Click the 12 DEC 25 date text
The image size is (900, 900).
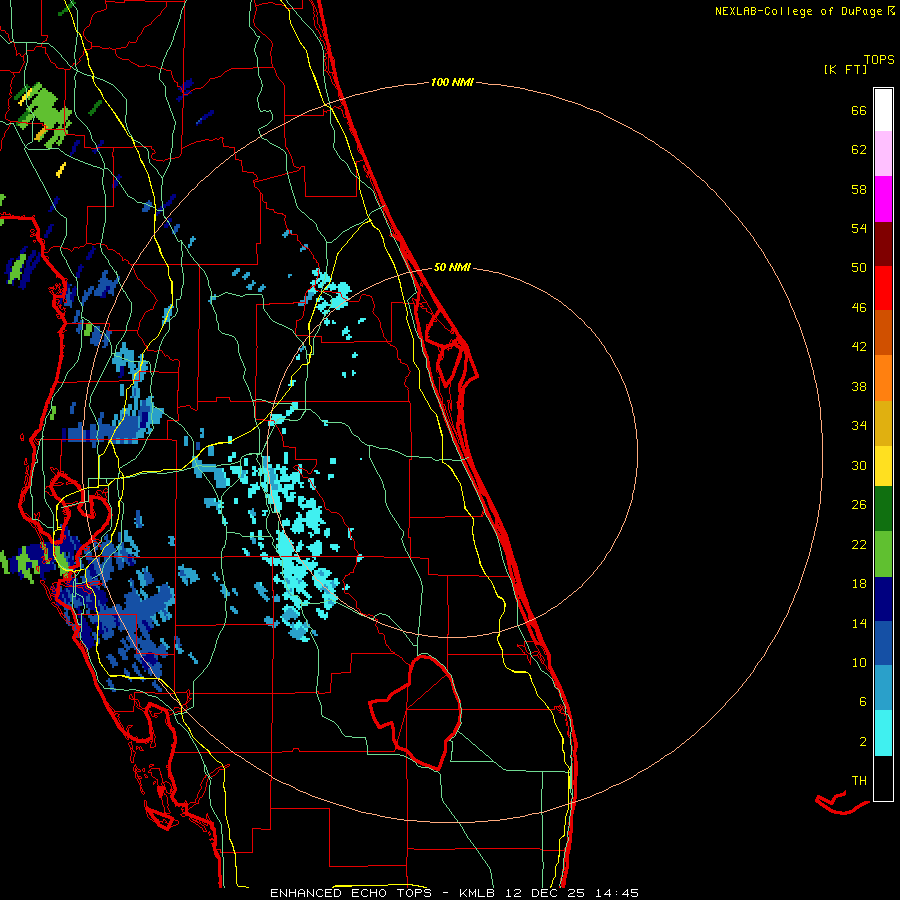click(x=546, y=893)
